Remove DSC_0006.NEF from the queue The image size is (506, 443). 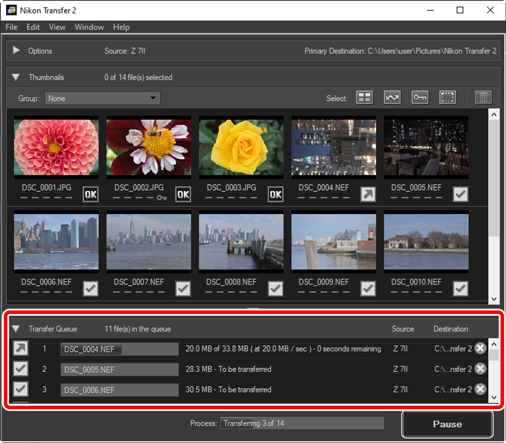[x=480, y=389]
